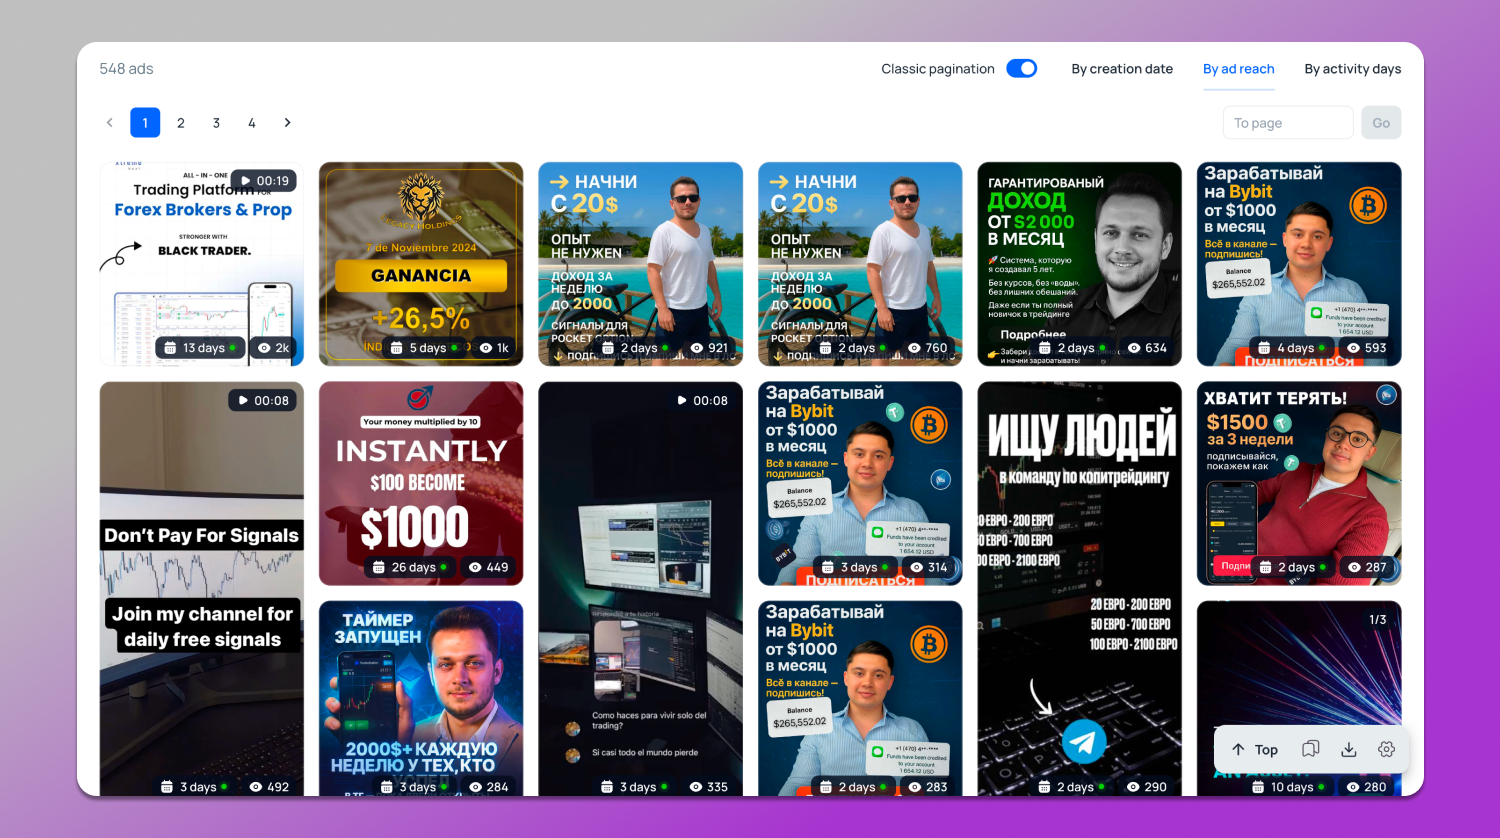Click the download icon in floating toolbar

tap(1348, 749)
